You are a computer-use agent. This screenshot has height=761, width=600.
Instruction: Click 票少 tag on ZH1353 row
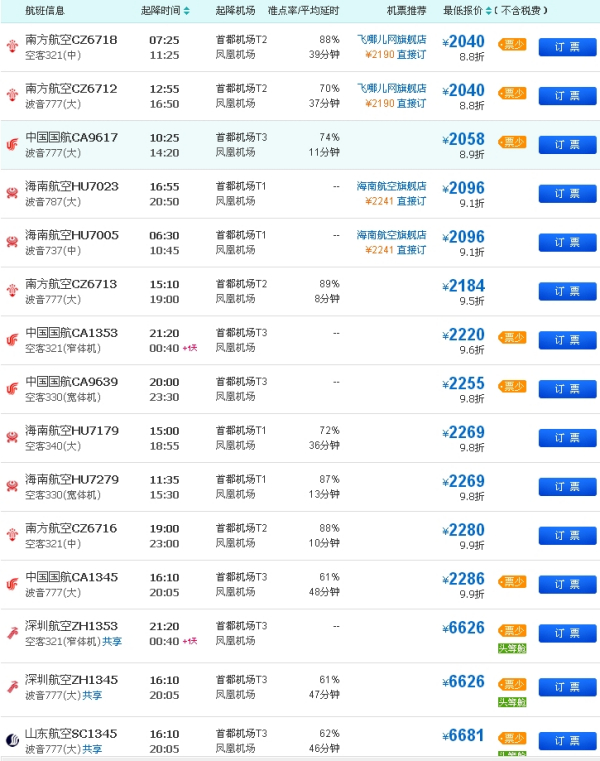tap(513, 630)
